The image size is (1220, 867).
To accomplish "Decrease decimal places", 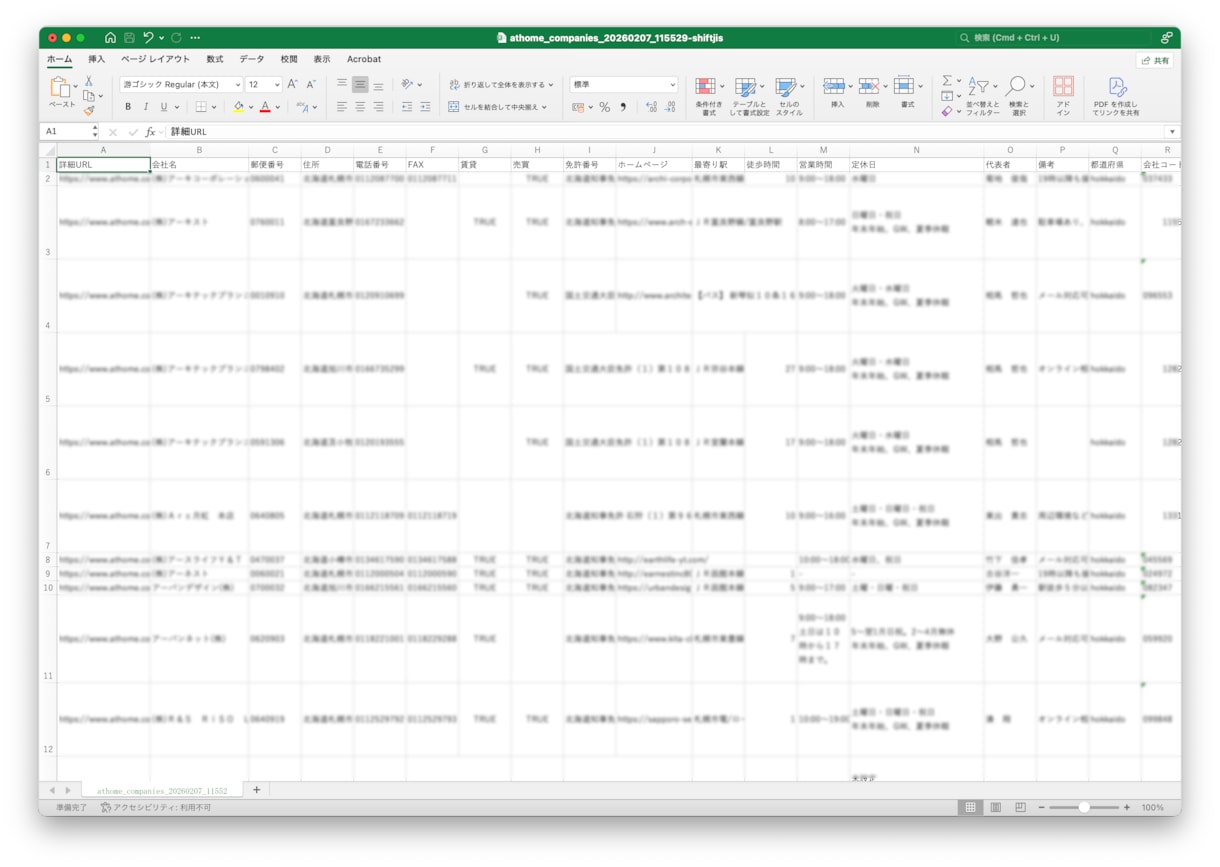I will (670, 107).
